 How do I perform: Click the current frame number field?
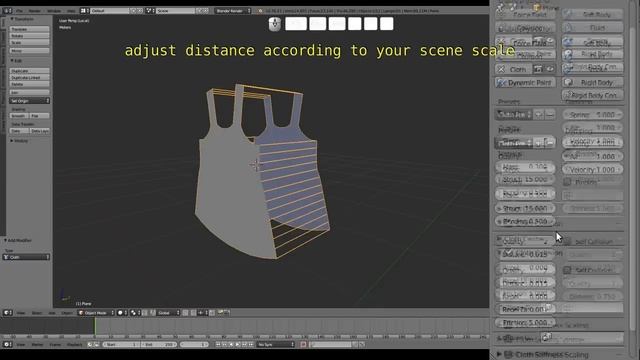coord(195,345)
